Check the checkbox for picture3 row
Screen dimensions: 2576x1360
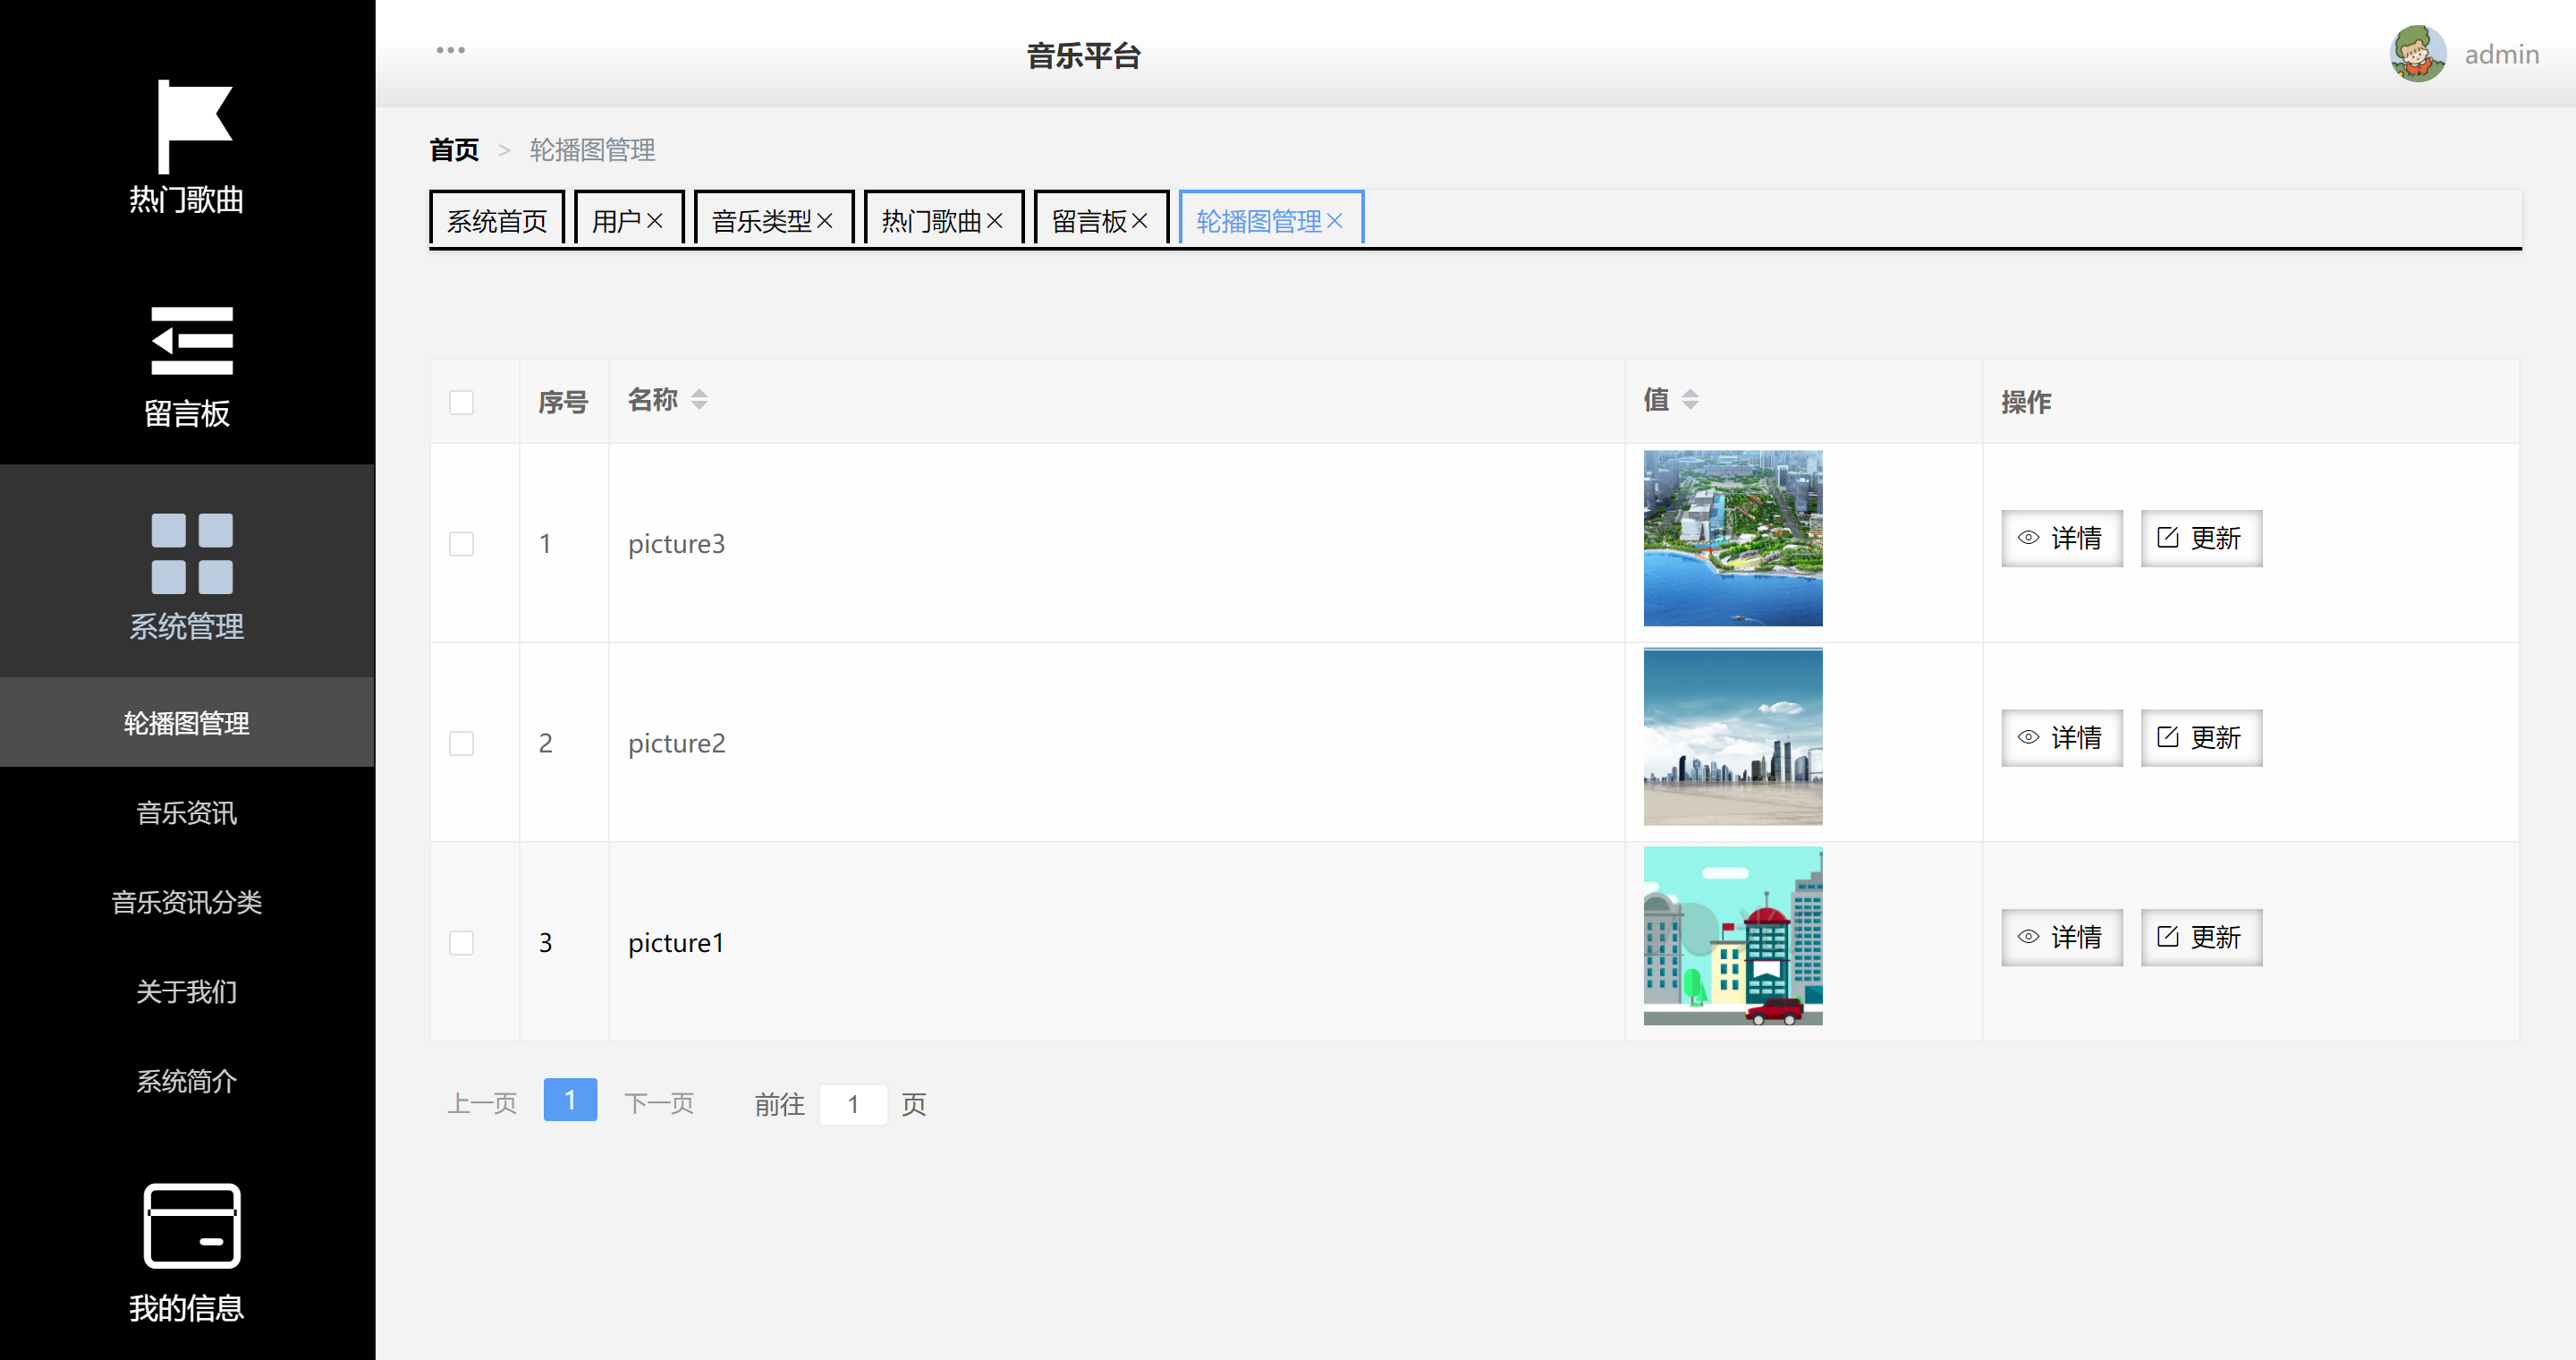(461, 544)
